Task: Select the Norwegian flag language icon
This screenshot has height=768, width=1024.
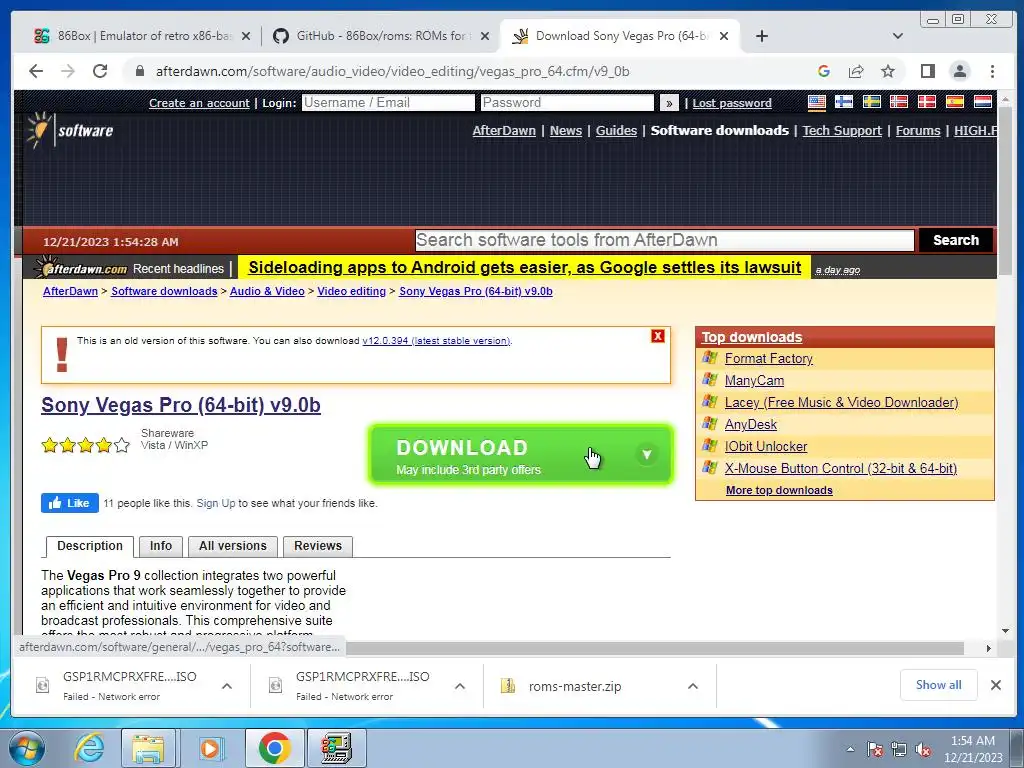Action: (899, 102)
